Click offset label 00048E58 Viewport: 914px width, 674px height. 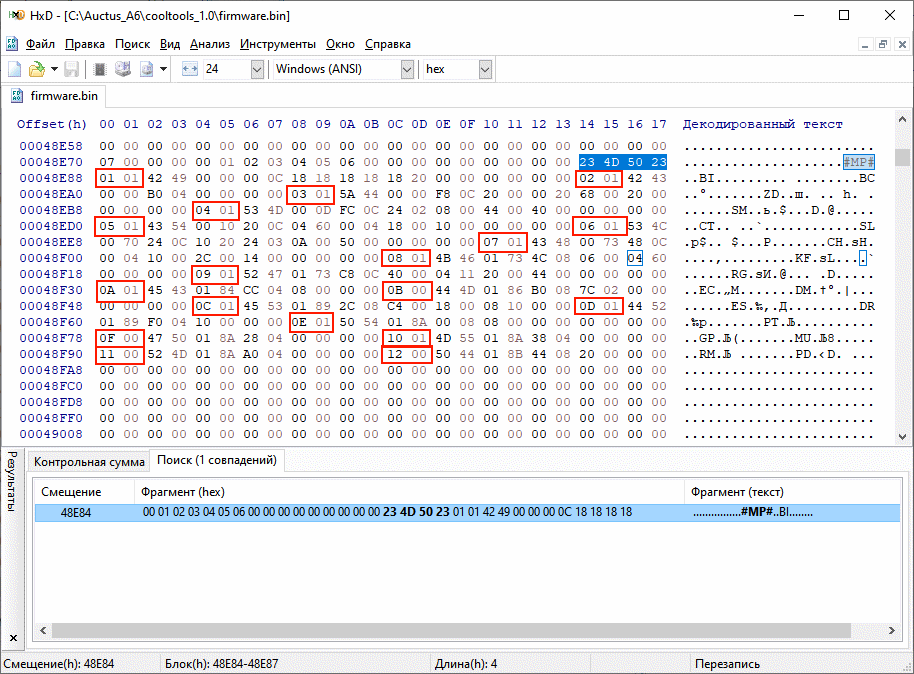[51, 146]
